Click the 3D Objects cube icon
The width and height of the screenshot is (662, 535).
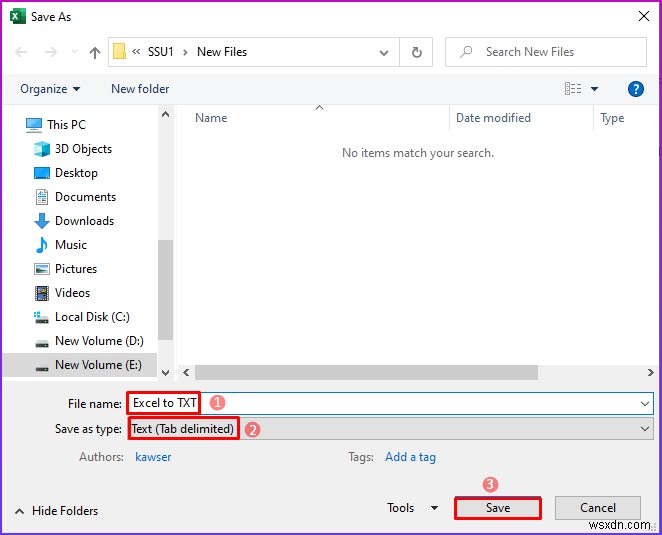(41, 149)
